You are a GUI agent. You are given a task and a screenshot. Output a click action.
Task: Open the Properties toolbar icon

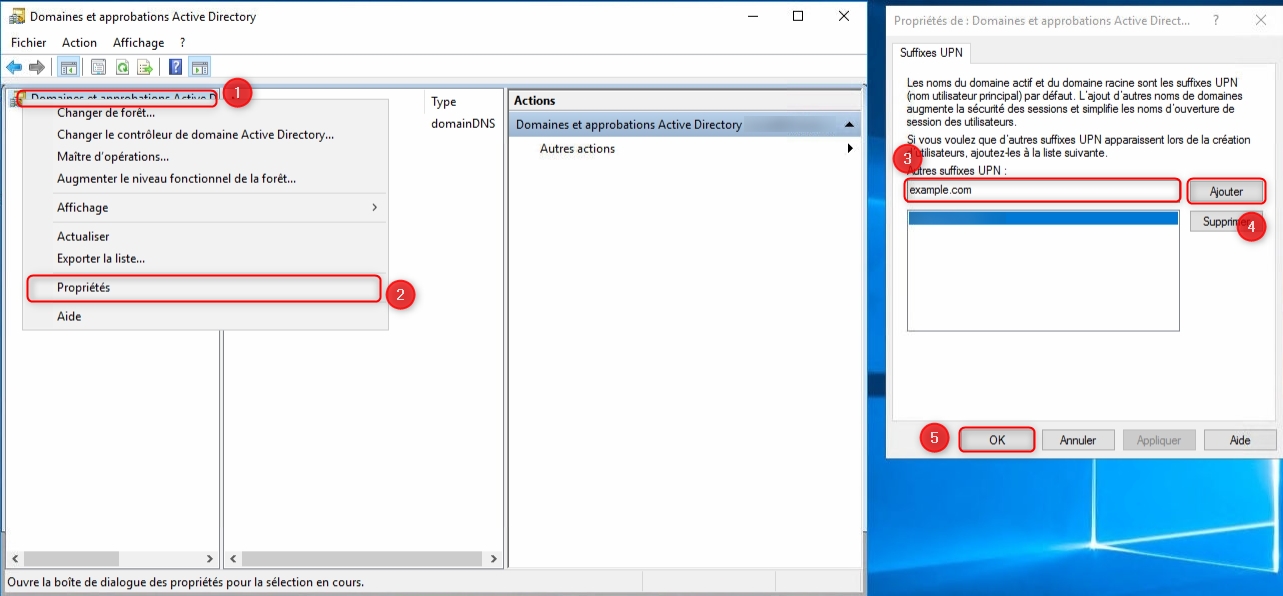tap(98, 67)
